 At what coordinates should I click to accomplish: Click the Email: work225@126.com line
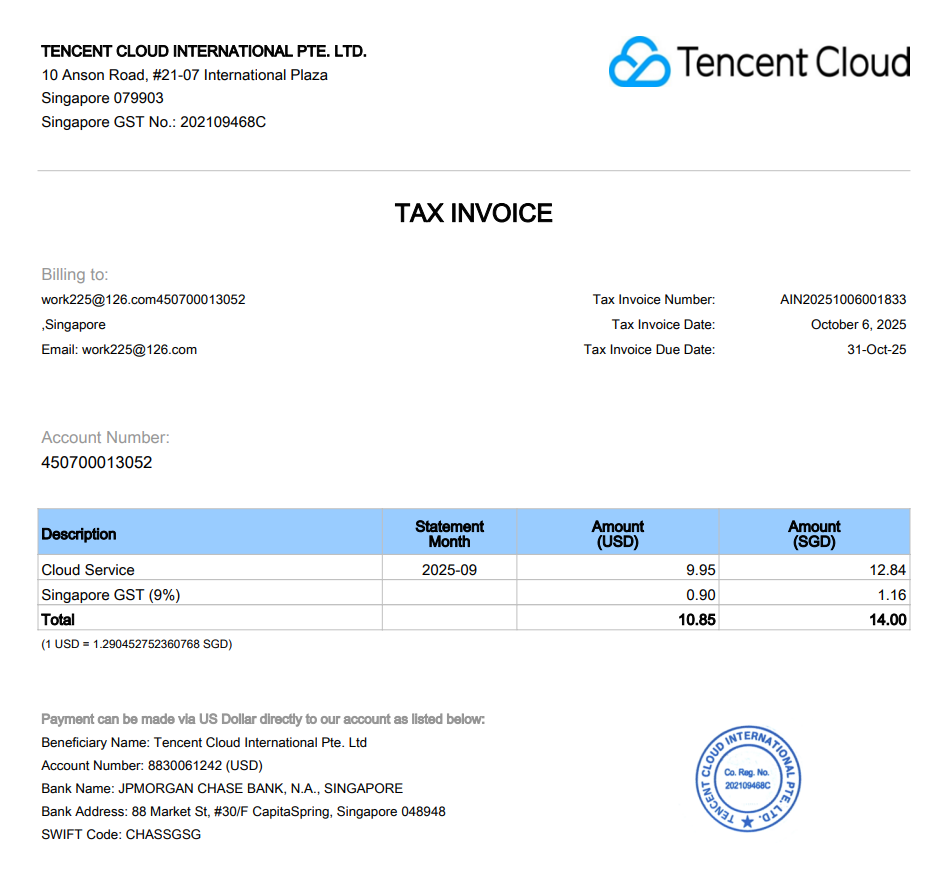(x=119, y=350)
